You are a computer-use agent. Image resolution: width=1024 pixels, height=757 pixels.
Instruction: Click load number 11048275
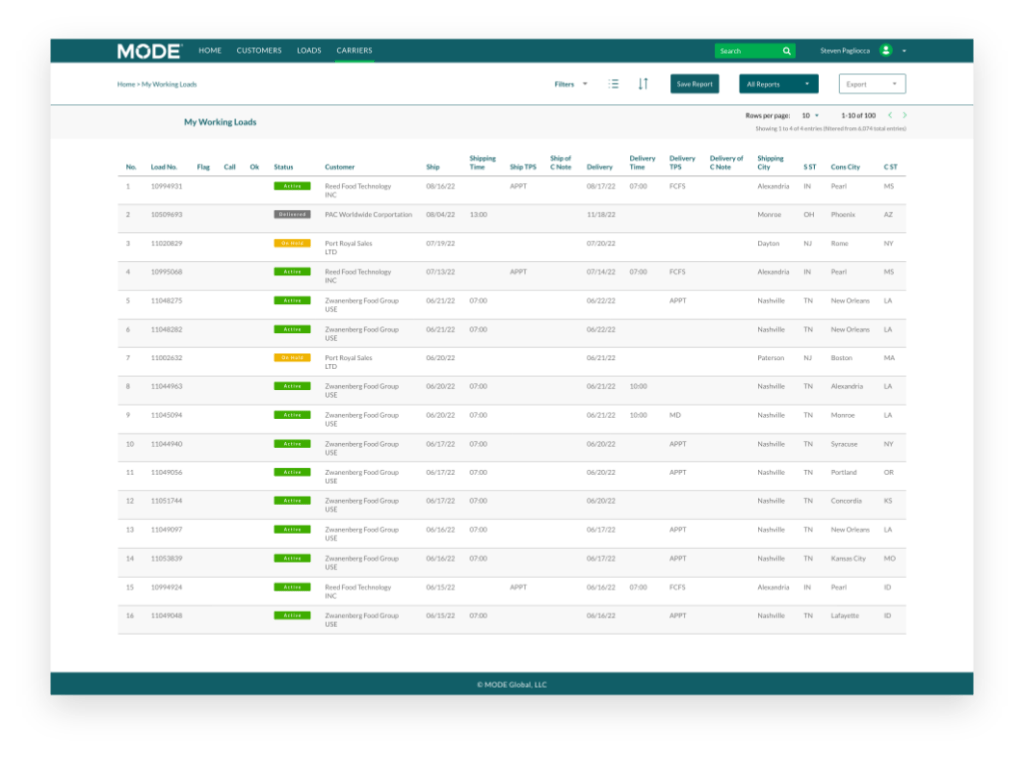tap(167, 300)
